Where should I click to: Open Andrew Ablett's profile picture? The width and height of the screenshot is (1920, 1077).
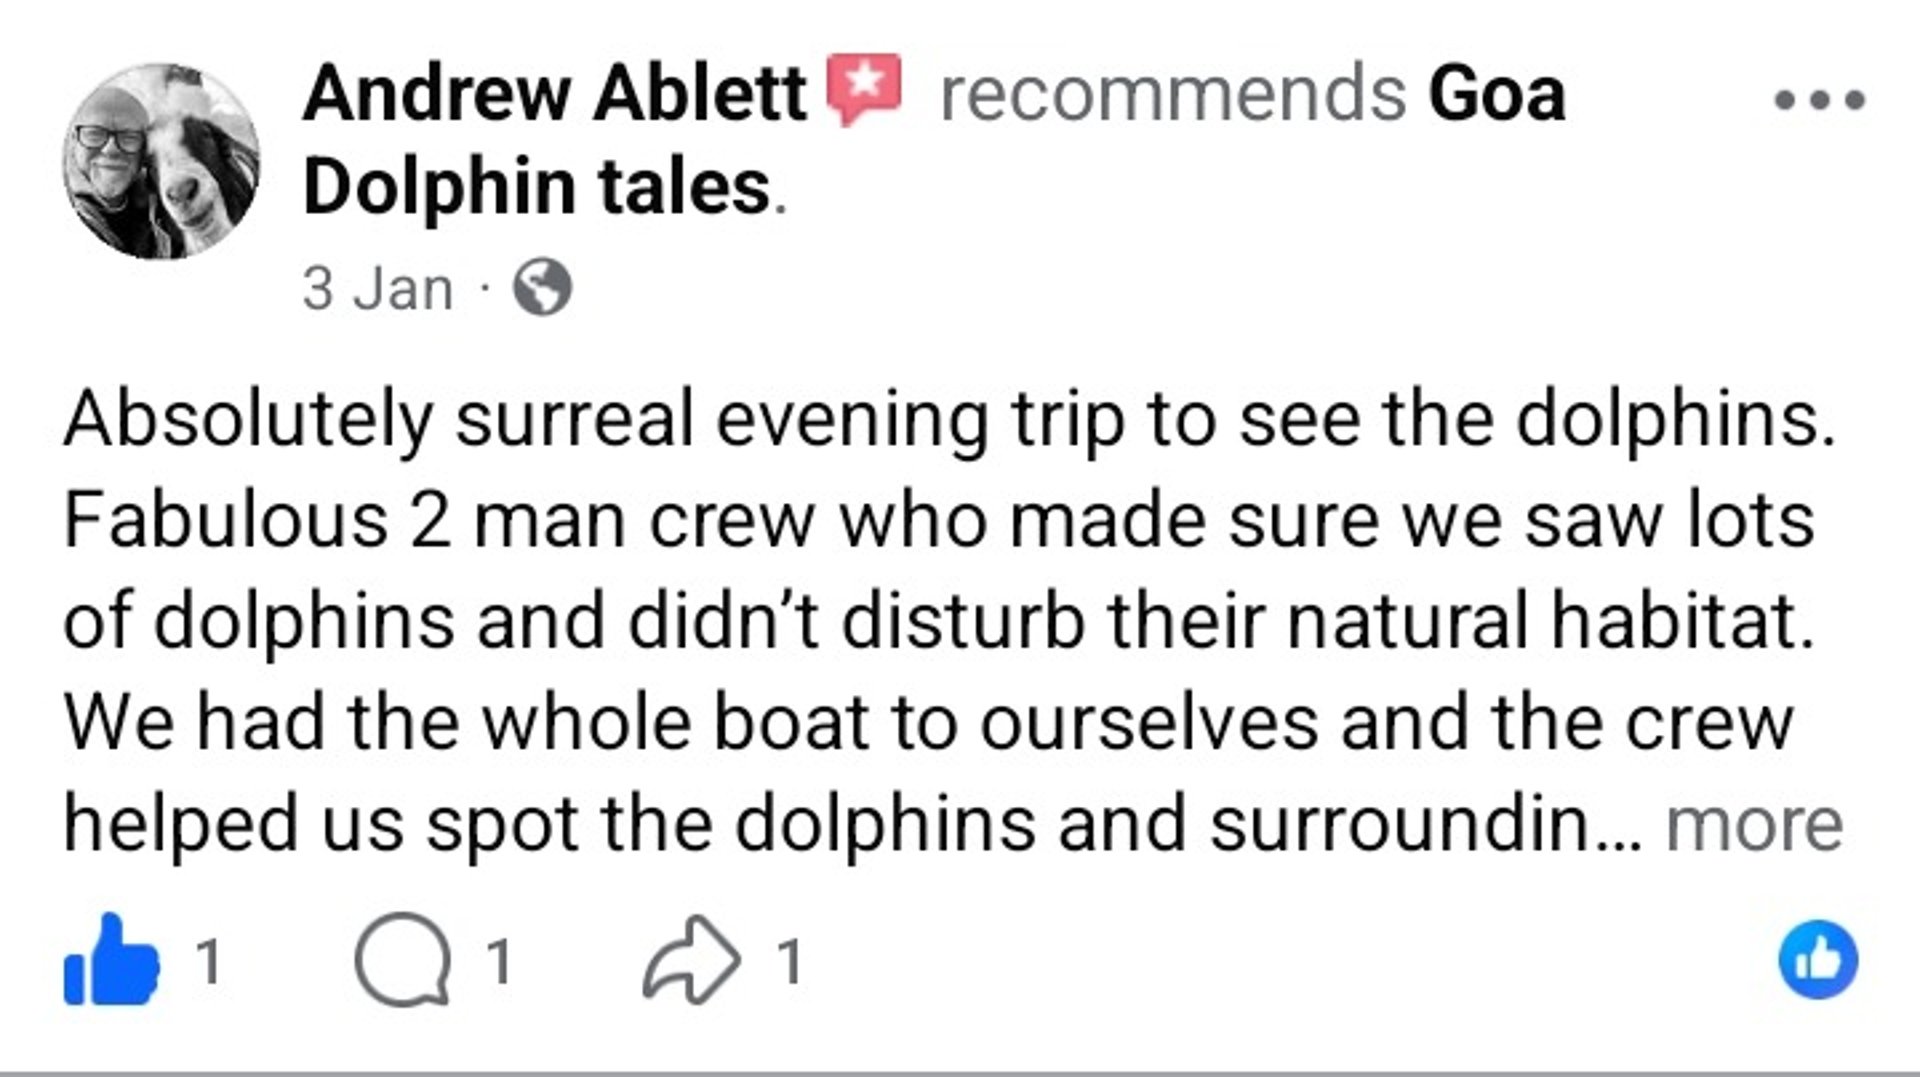161,162
